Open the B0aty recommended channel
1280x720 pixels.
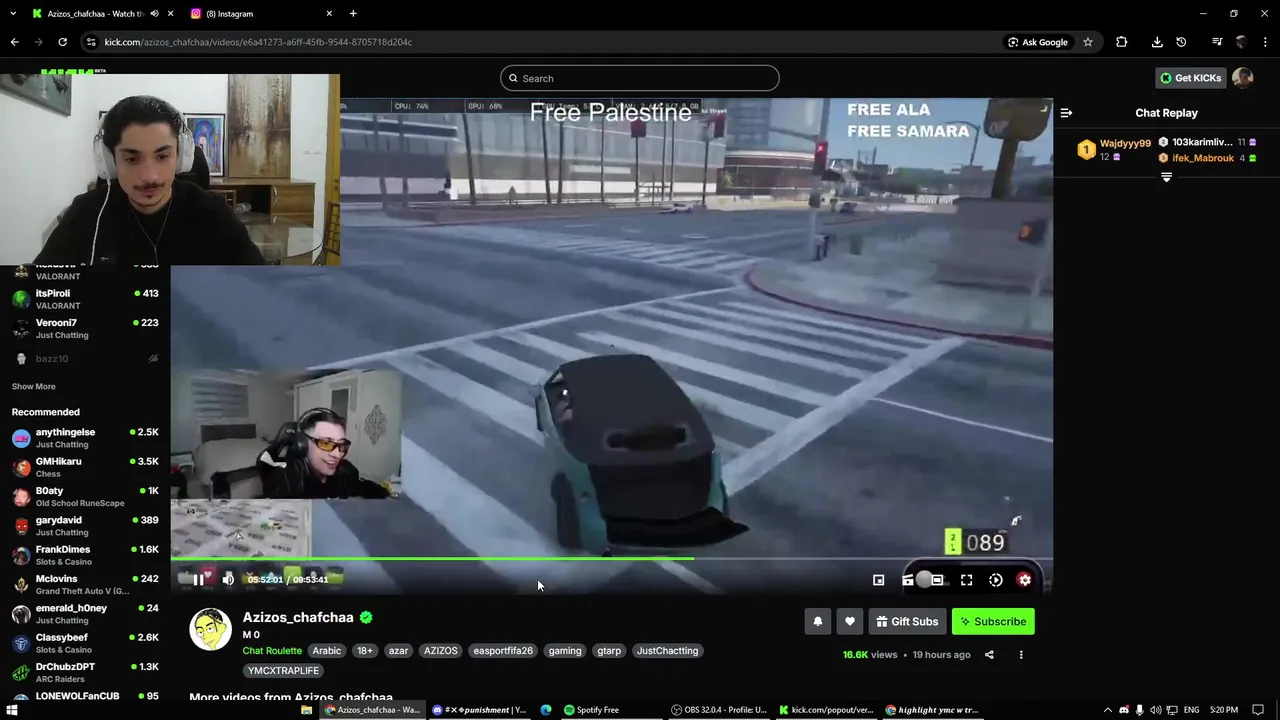pyautogui.click(x=85, y=497)
